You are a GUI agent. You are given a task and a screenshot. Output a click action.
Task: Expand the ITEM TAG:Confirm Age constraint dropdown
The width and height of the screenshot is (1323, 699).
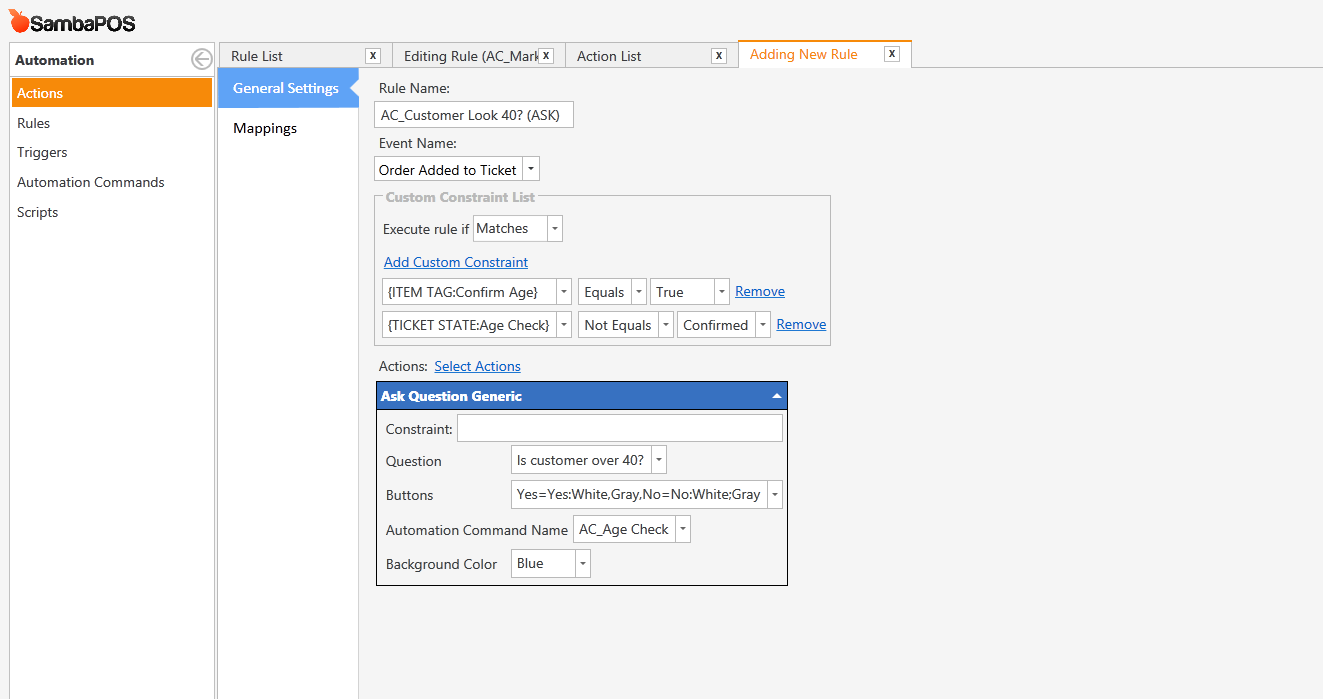(564, 292)
